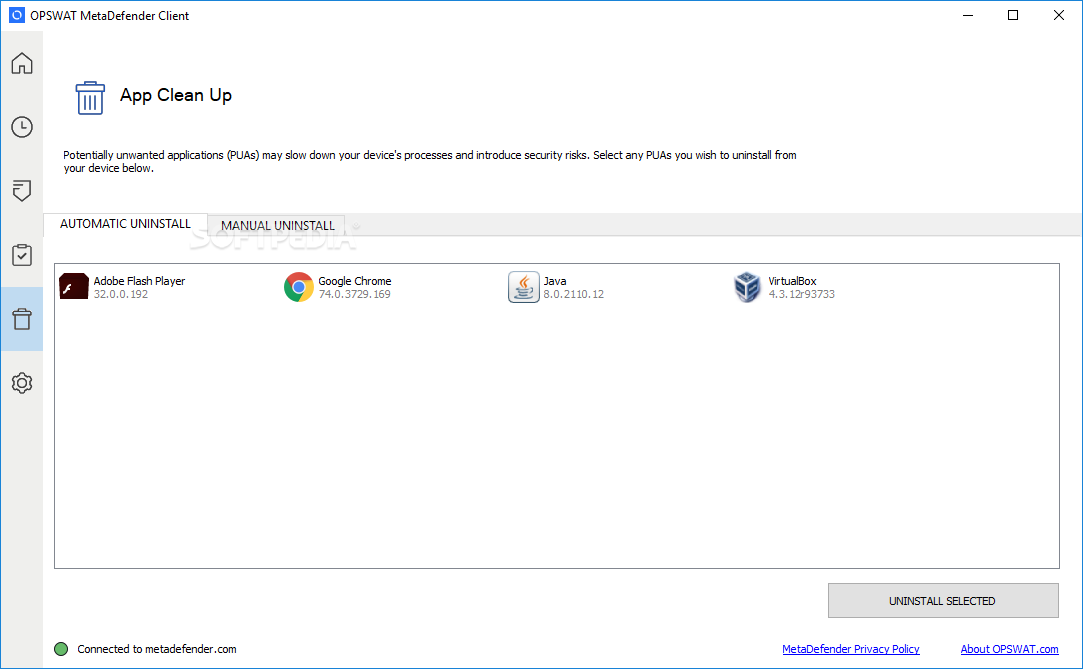The image size is (1083, 669).
Task: Click the Adobe Flash Player icon
Action: (74, 287)
